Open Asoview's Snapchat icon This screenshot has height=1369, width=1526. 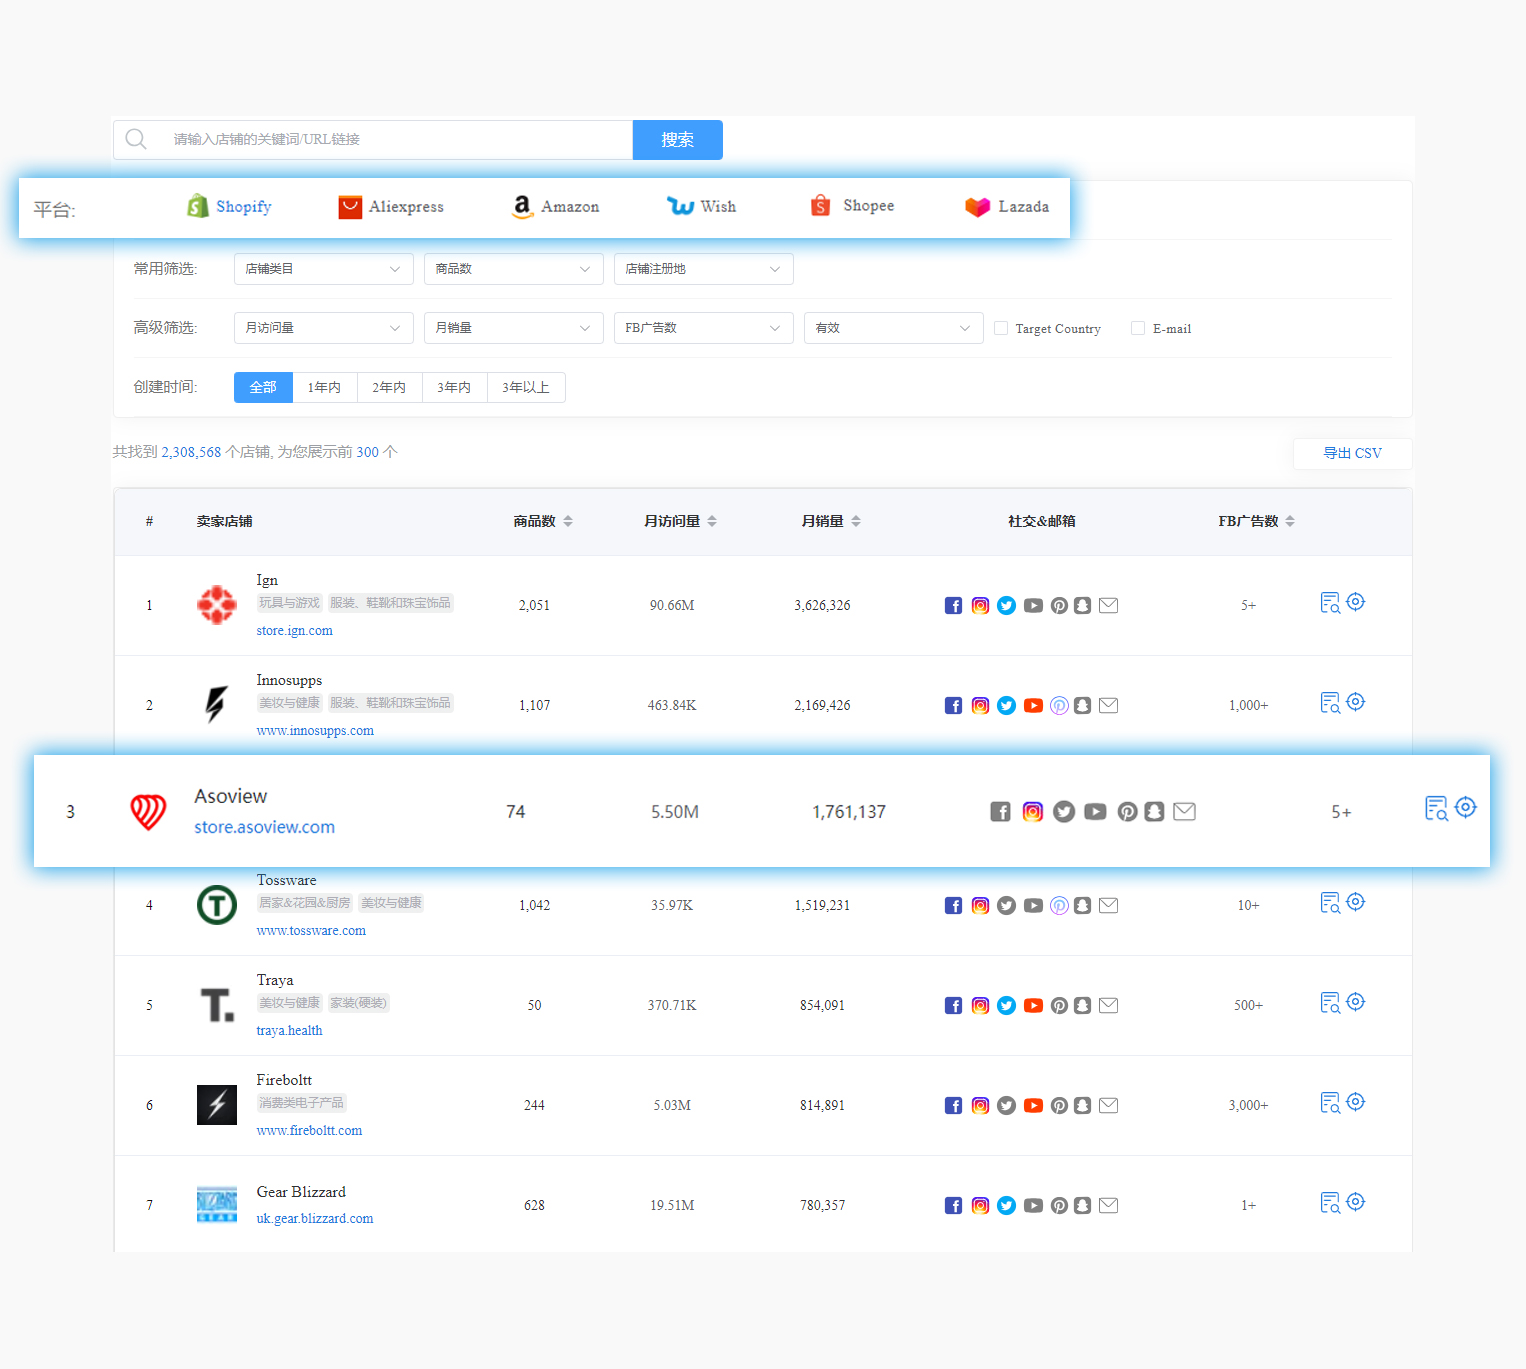[1154, 812]
